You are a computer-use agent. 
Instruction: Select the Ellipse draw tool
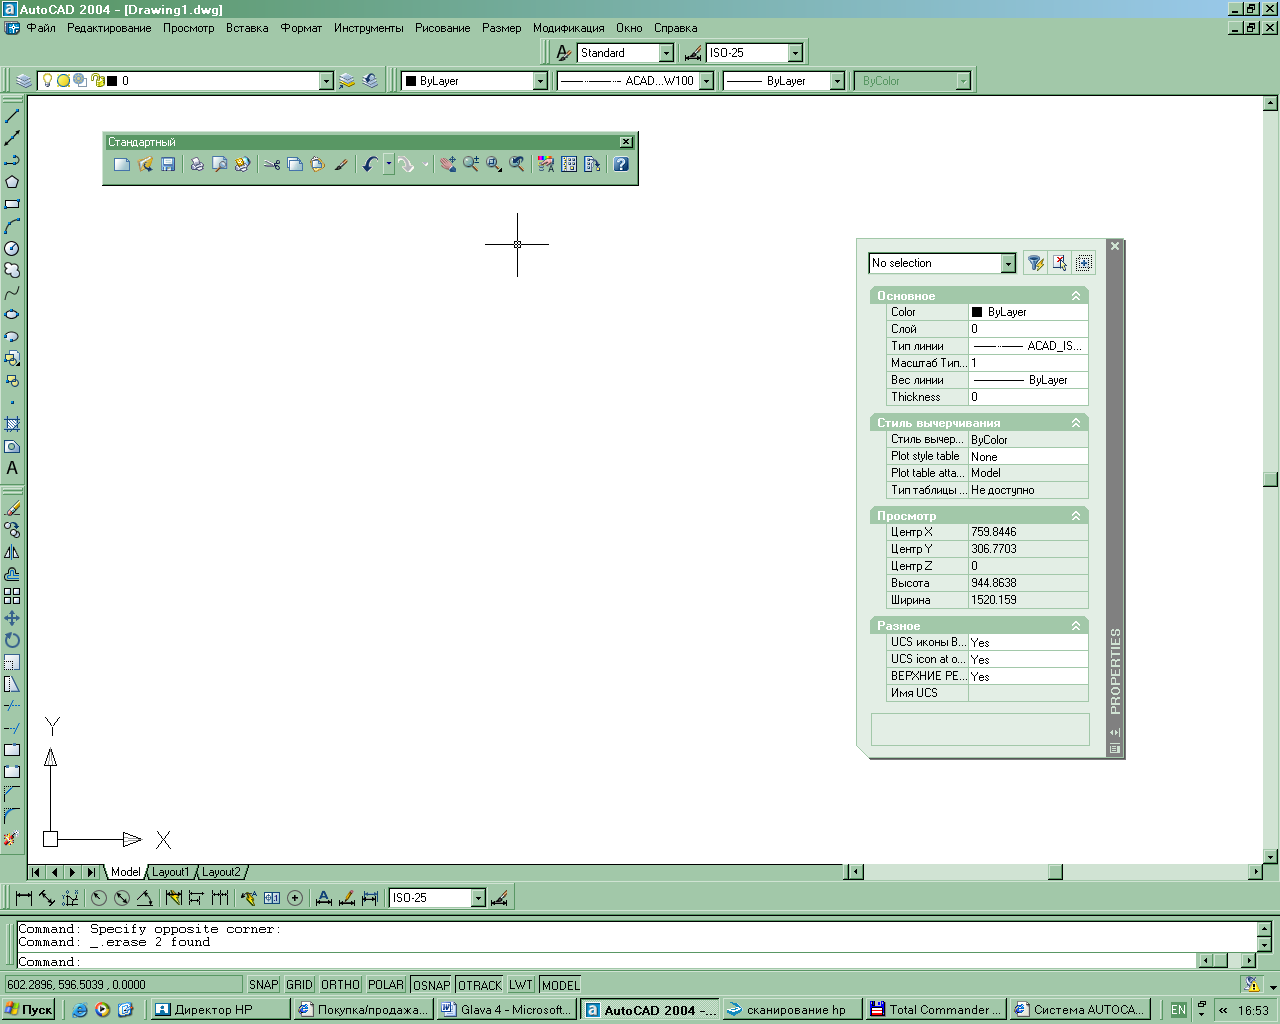click(12, 314)
